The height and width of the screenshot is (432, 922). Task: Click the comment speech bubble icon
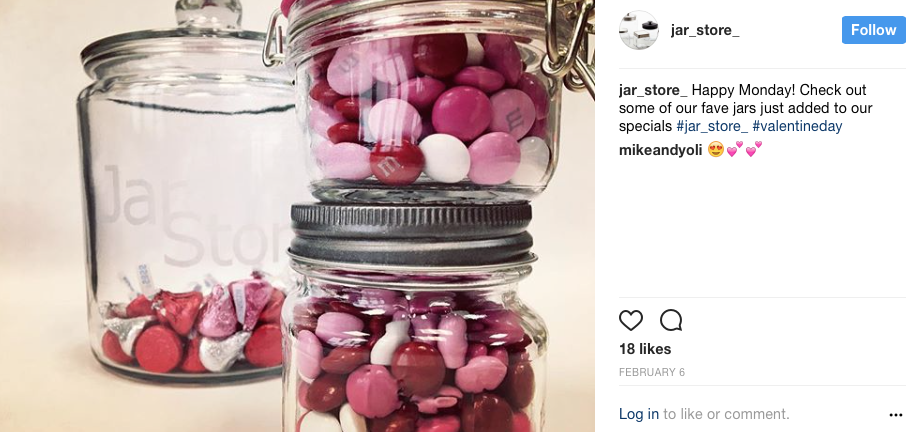[x=671, y=320]
